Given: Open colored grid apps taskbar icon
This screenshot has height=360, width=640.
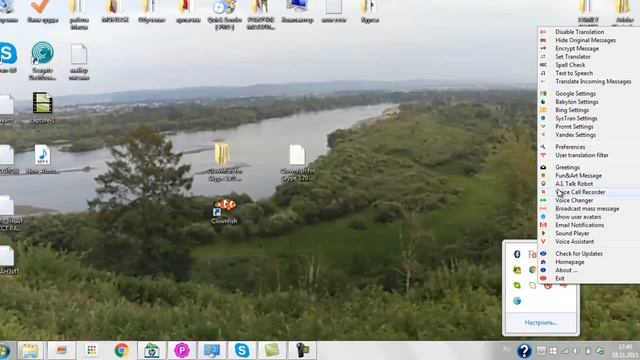Looking at the screenshot, I should click(x=91, y=351).
